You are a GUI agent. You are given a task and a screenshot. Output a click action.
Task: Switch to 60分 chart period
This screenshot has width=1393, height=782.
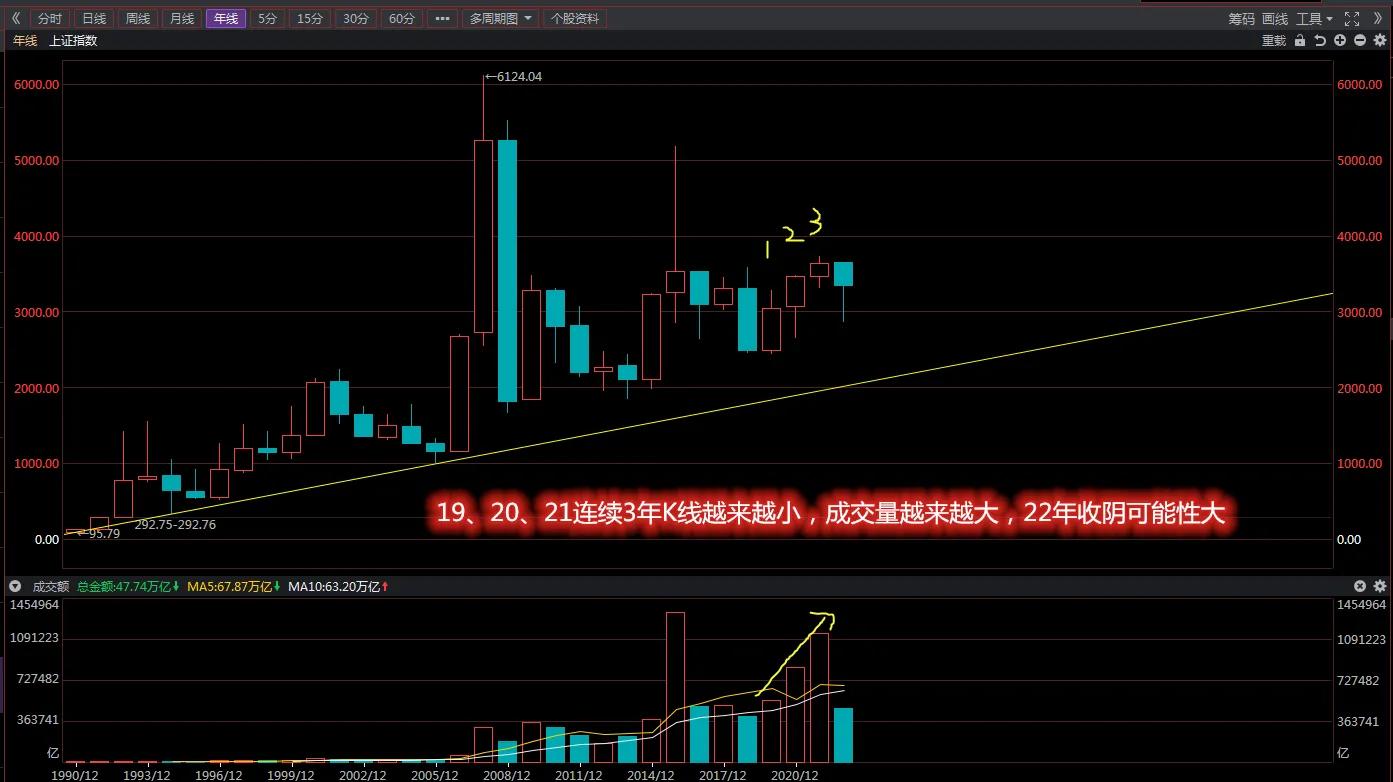400,18
